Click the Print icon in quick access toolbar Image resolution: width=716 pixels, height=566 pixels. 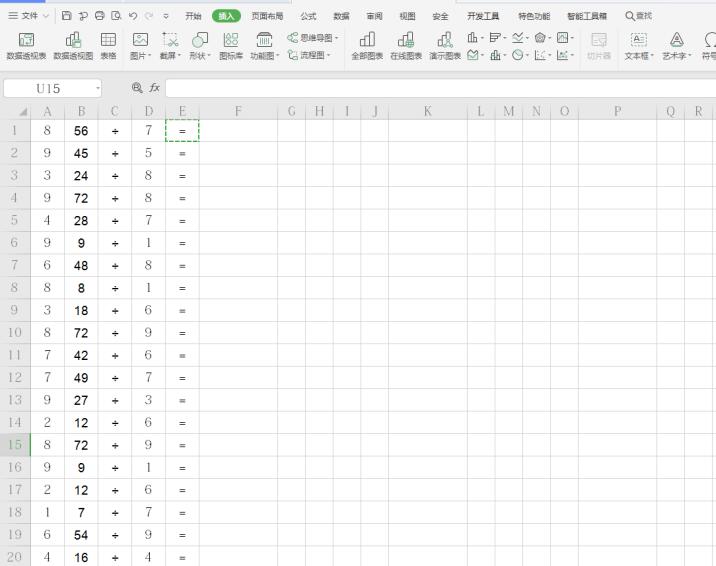coord(100,16)
